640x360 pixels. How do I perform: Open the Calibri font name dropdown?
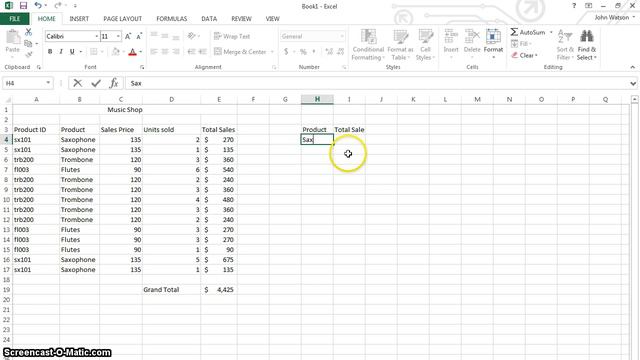[96, 36]
